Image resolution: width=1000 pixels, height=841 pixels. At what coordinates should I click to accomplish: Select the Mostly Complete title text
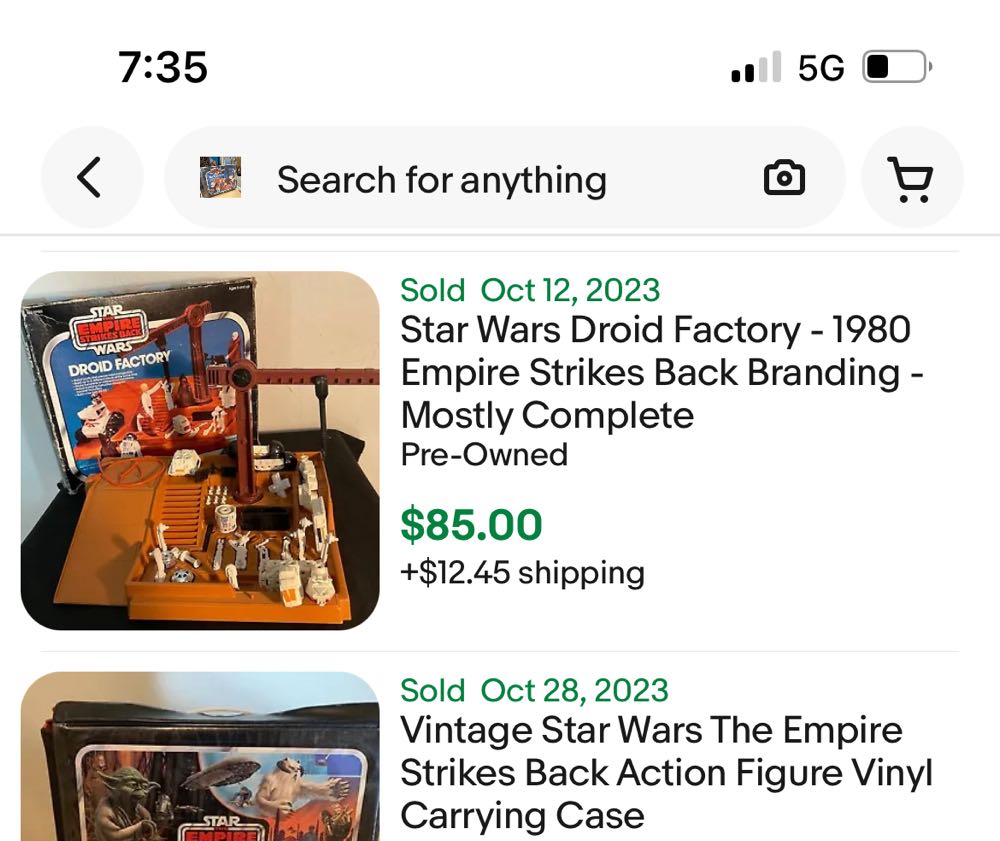(x=547, y=415)
